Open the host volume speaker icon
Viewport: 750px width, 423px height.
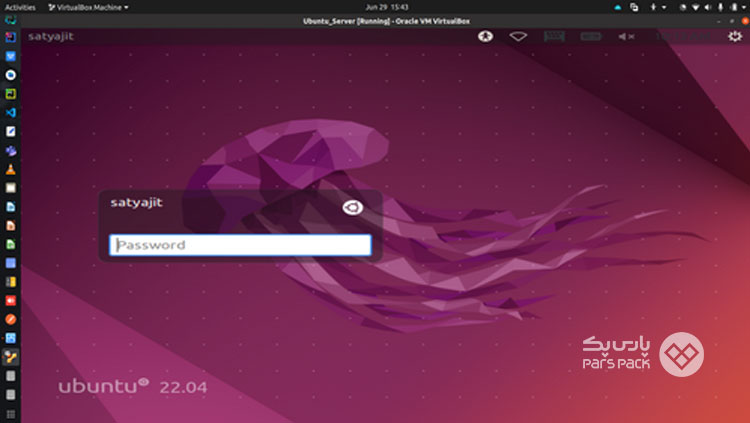pyautogui.click(x=708, y=7)
